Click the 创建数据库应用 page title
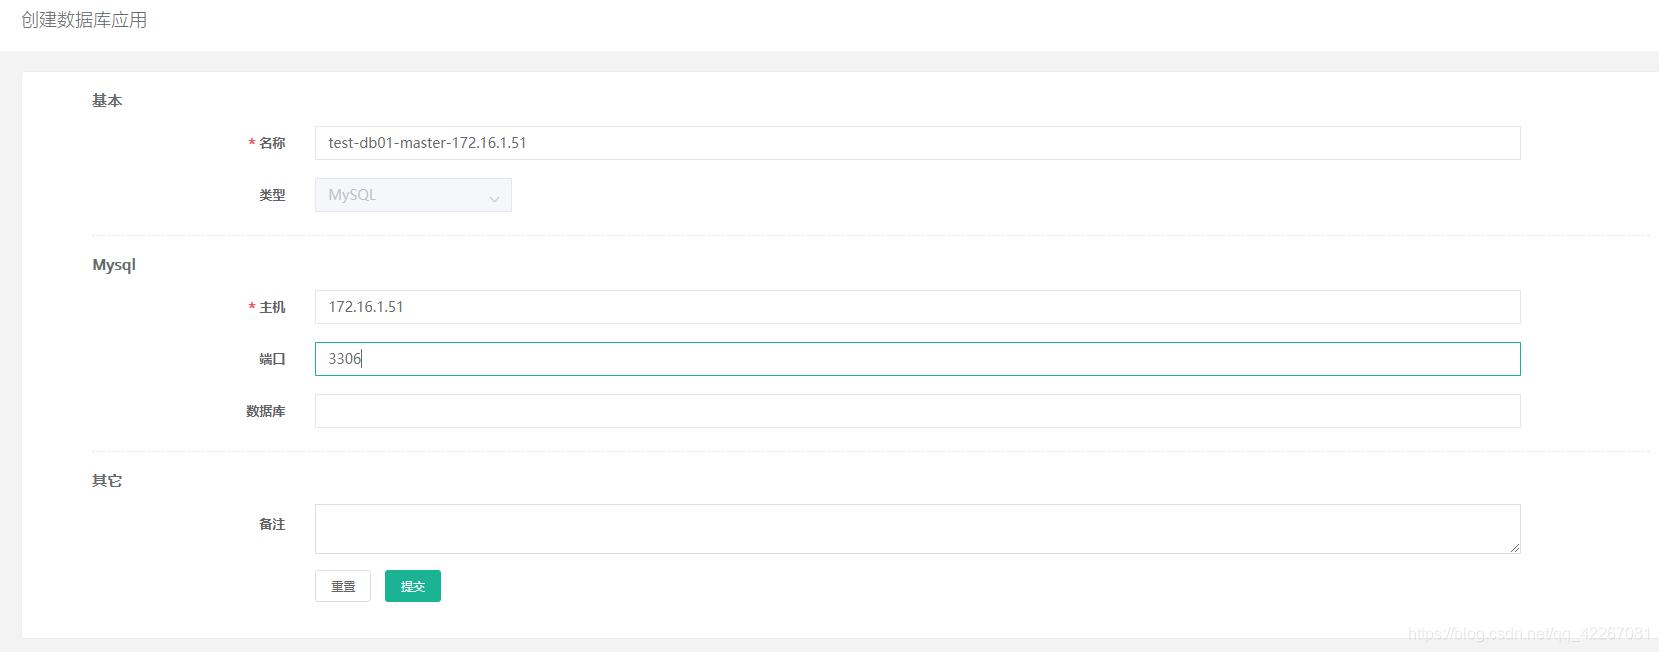Image resolution: width=1659 pixels, height=652 pixels. tap(84, 20)
